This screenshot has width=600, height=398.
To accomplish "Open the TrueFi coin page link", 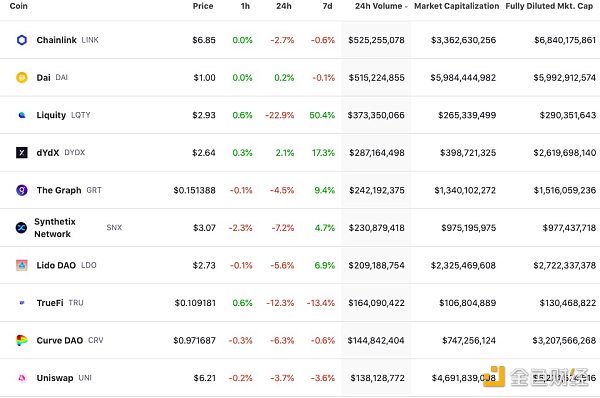I will point(50,303).
